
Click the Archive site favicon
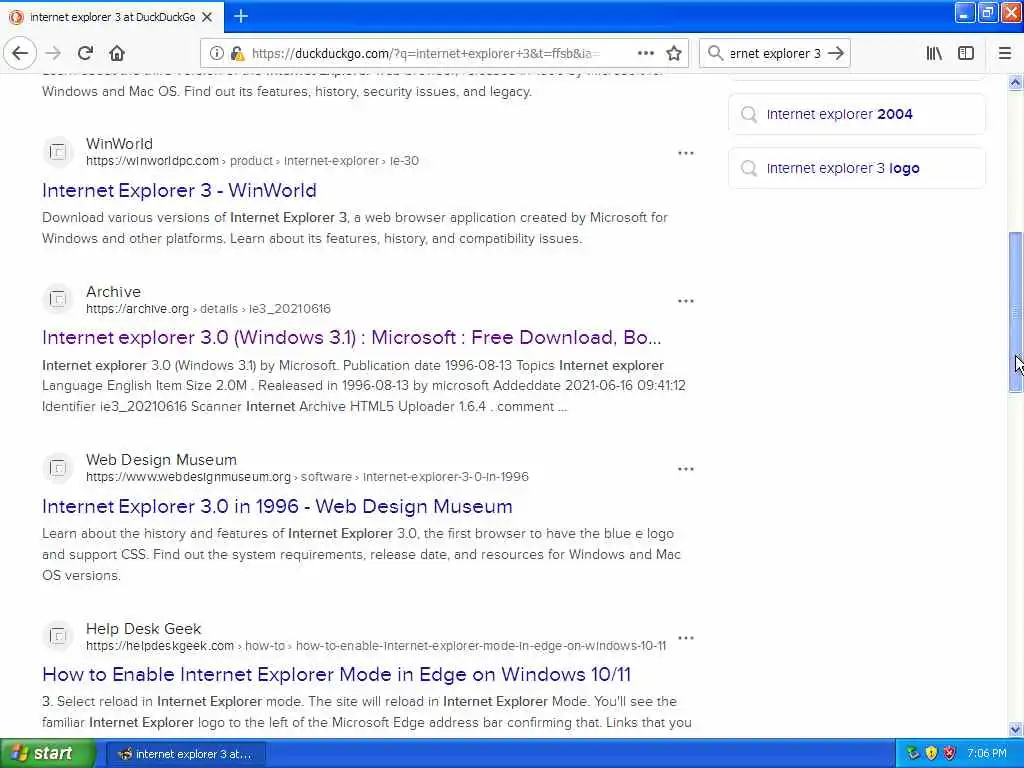[x=57, y=300]
